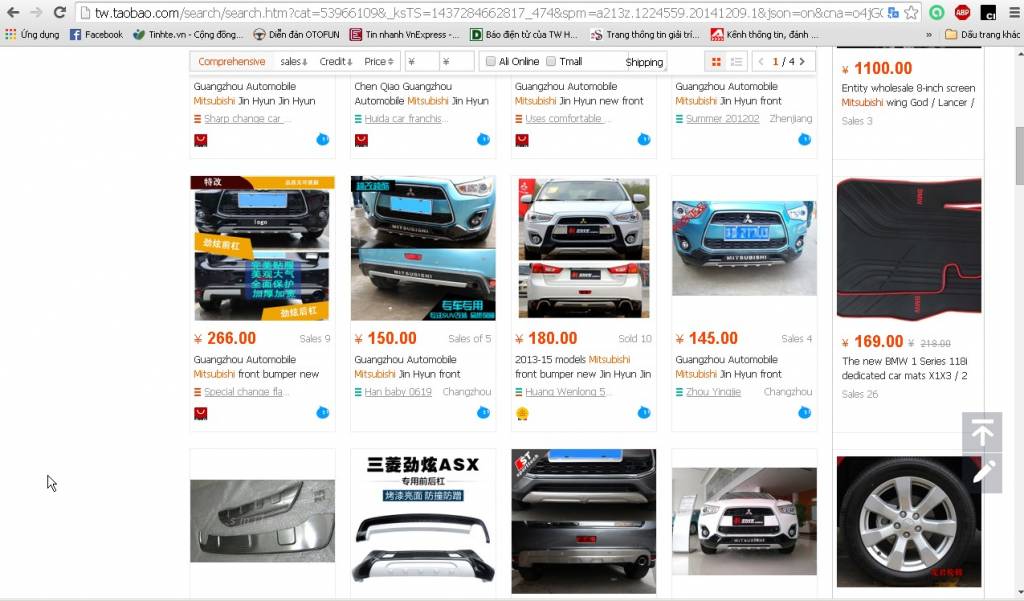
Task: Open the ¥145.00 blue car product image
Action: coord(744,248)
